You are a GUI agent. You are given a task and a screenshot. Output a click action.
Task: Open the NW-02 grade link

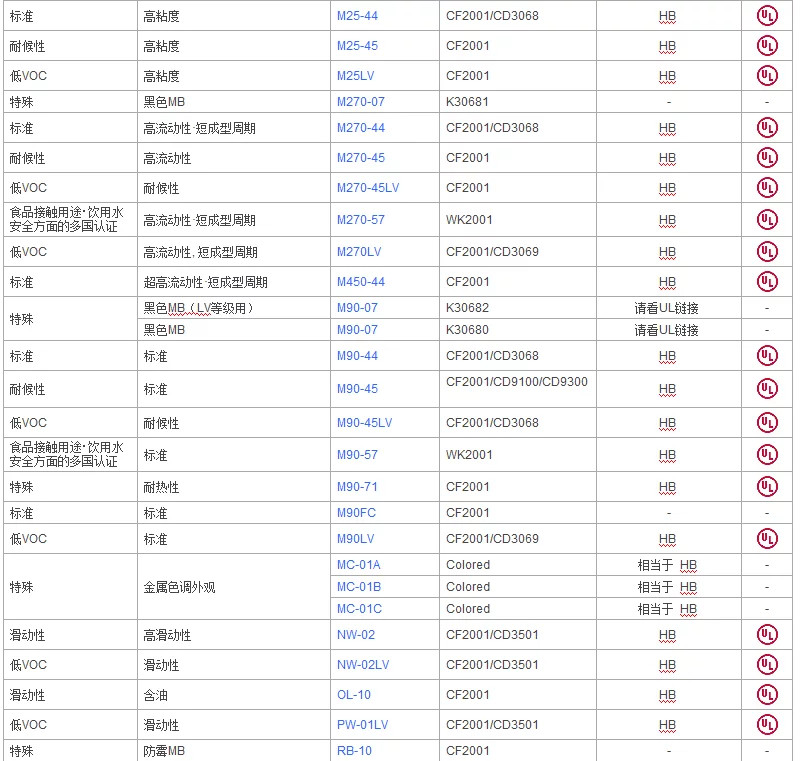click(356, 635)
